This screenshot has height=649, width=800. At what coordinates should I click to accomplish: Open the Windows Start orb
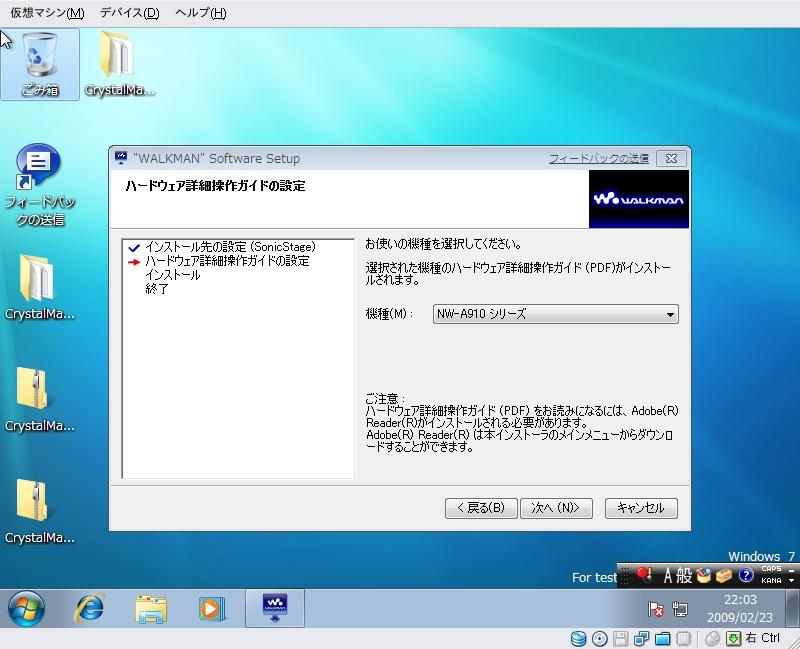click(26, 608)
